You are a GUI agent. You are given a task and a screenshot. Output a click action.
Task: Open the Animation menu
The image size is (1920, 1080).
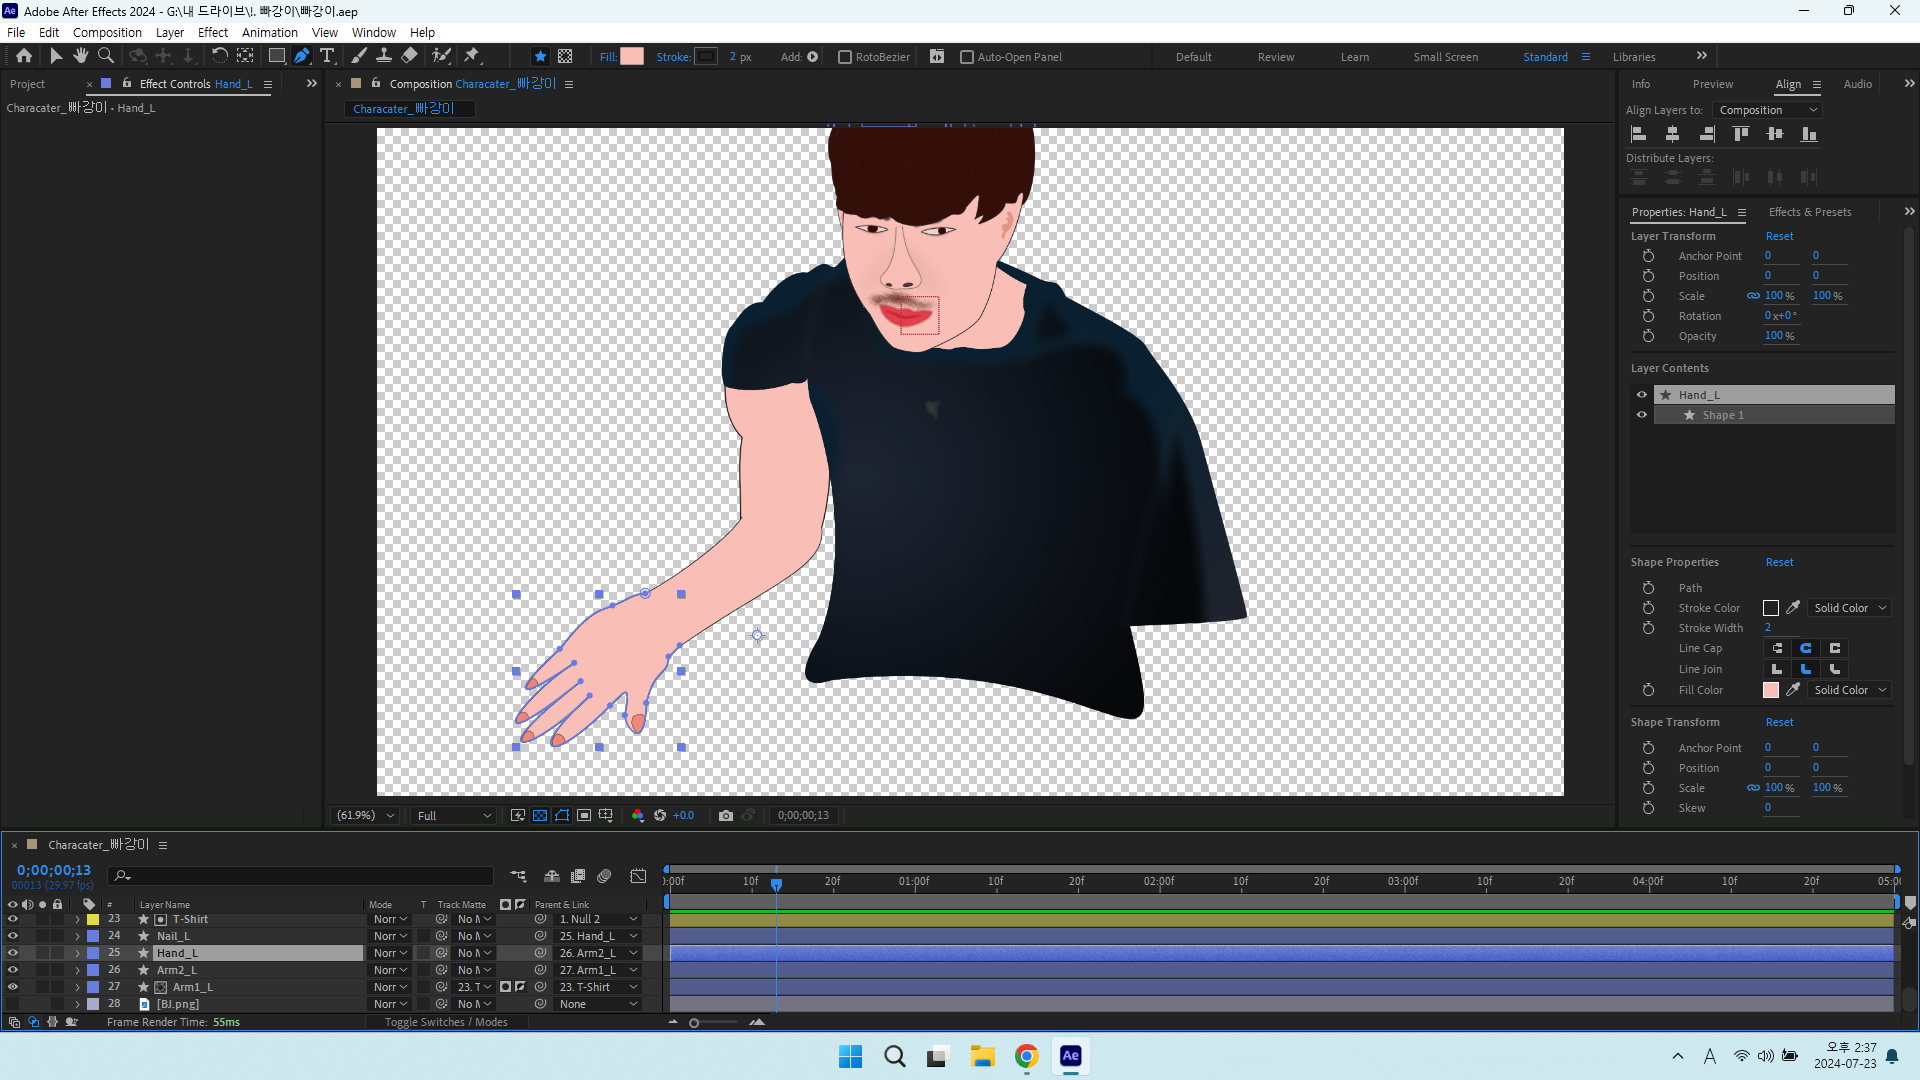[x=269, y=32]
